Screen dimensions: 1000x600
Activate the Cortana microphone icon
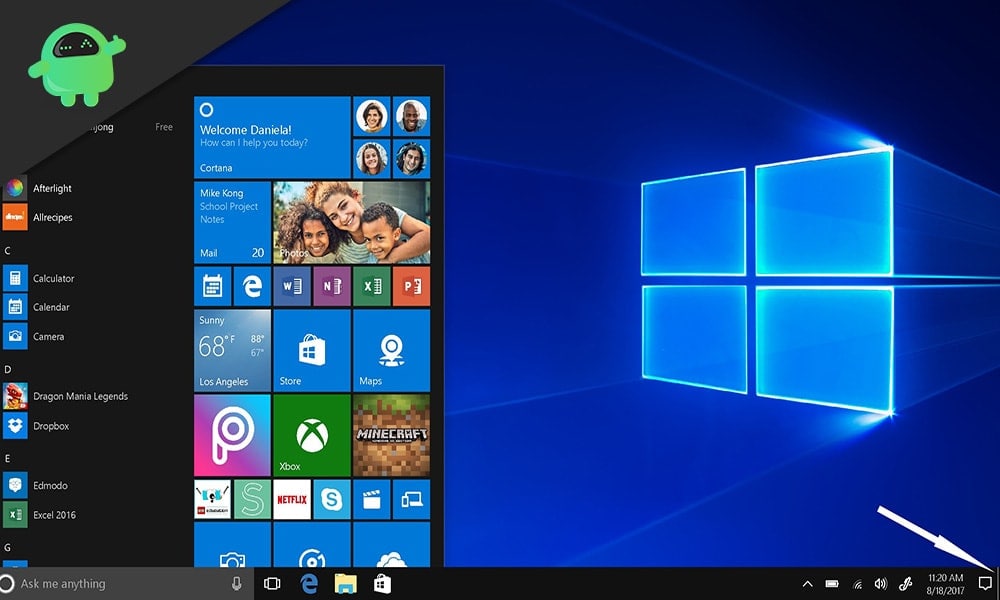point(237,583)
